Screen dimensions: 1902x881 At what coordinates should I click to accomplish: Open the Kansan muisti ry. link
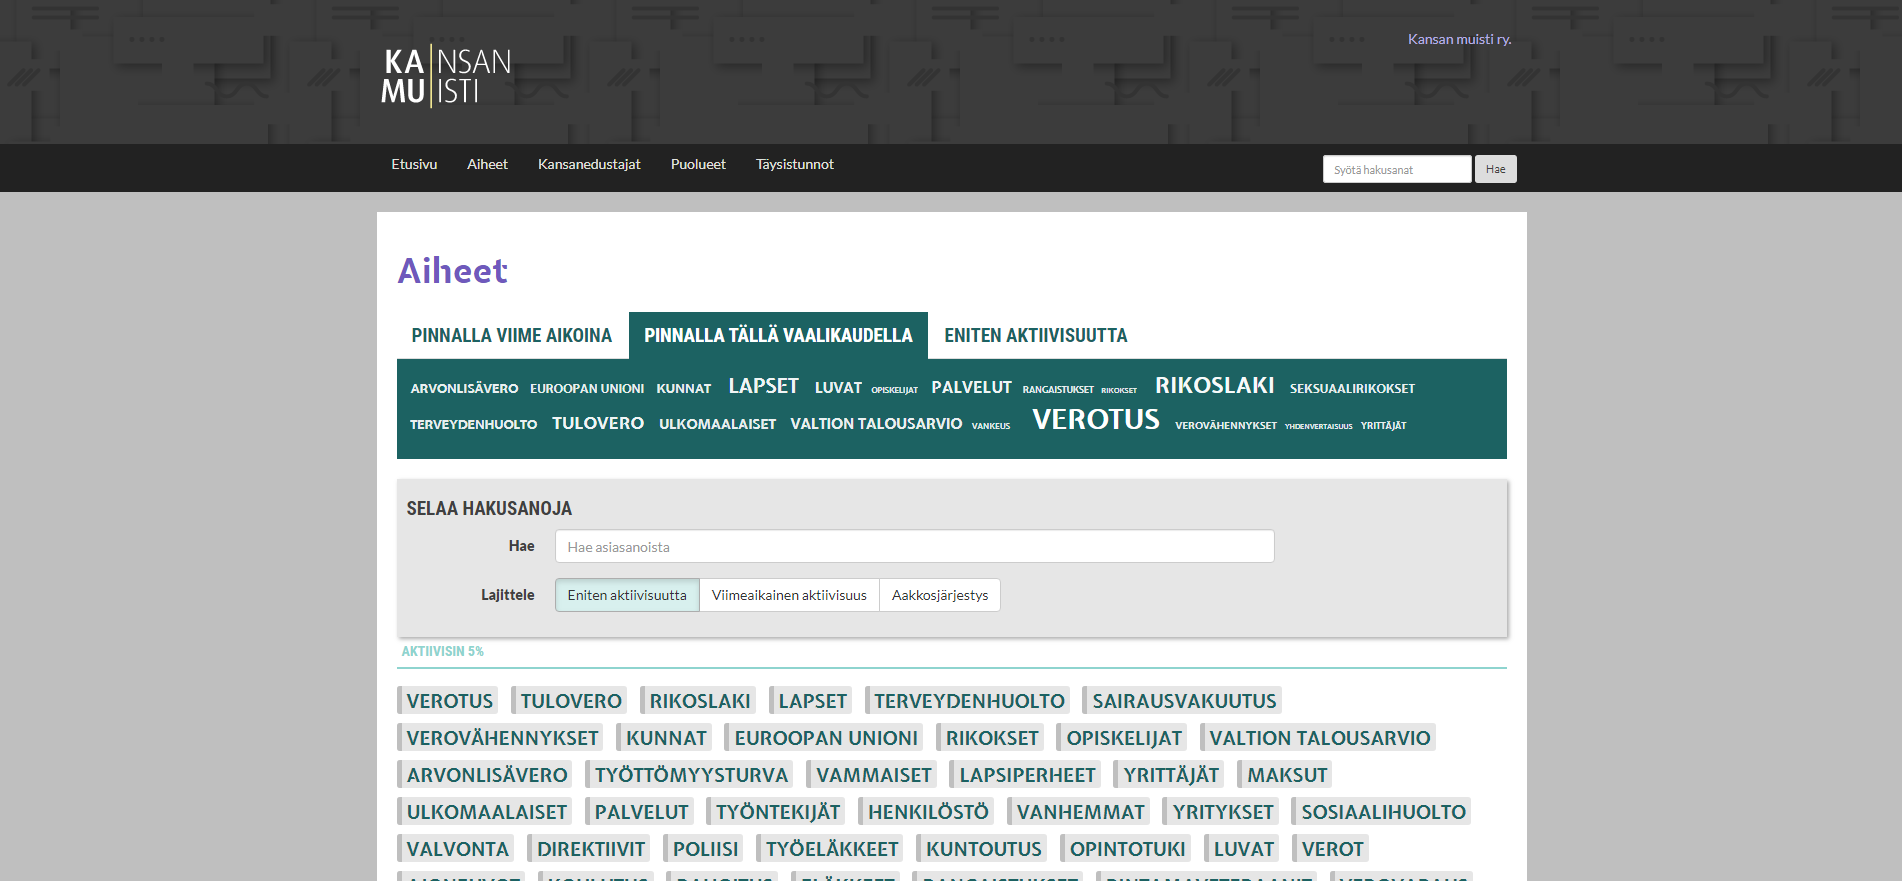[x=1459, y=39]
